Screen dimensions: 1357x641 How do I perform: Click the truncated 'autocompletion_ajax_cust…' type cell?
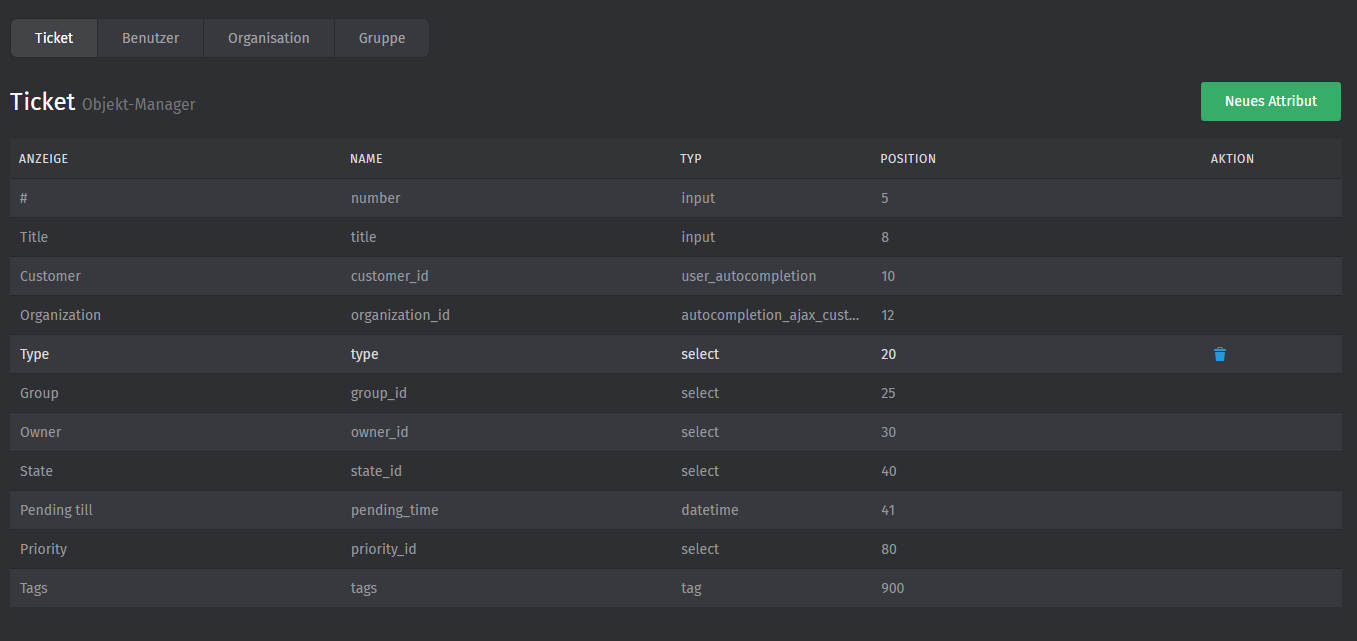pos(770,315)
